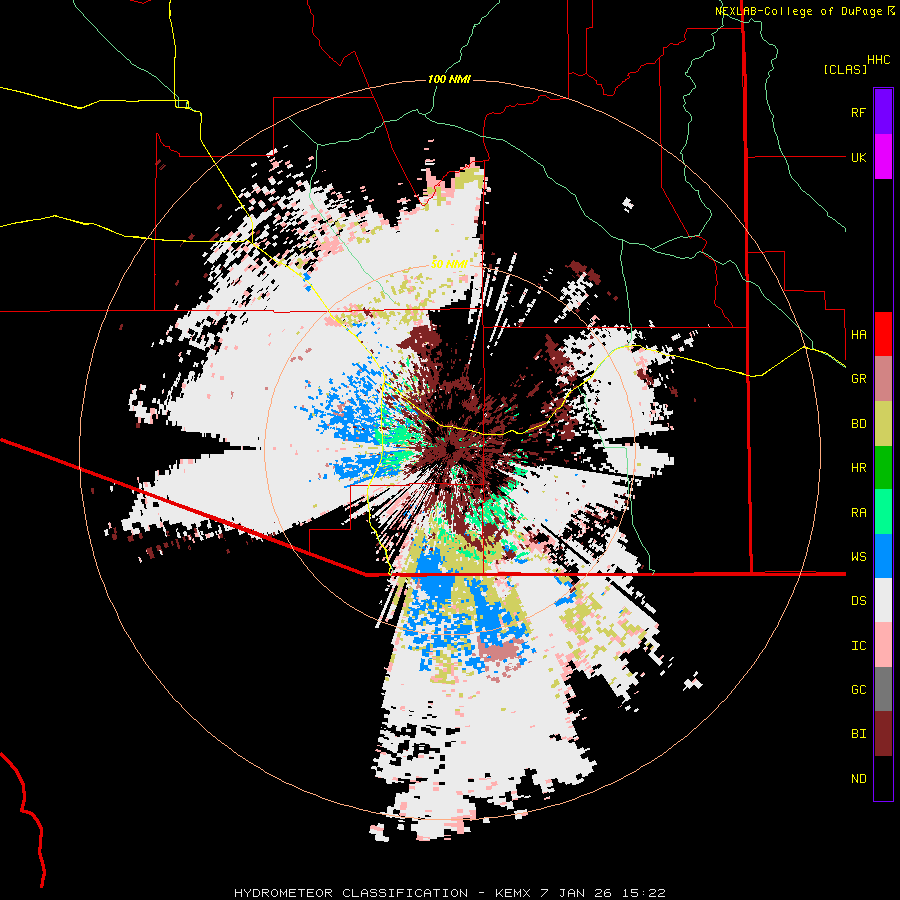Click the ND legend label
Viewport: 900px width, 900px height.
[x=858, y=779]
